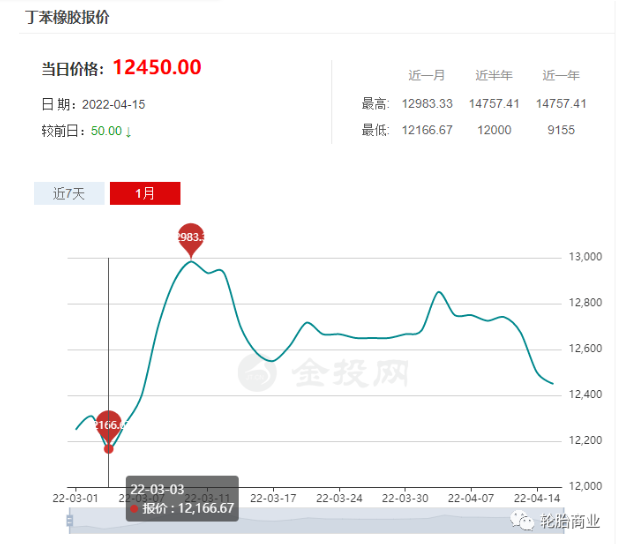Click the 近半年 column header
This screenshot has height=544, width=627.
pyautogui.click(x=494, y=75)
